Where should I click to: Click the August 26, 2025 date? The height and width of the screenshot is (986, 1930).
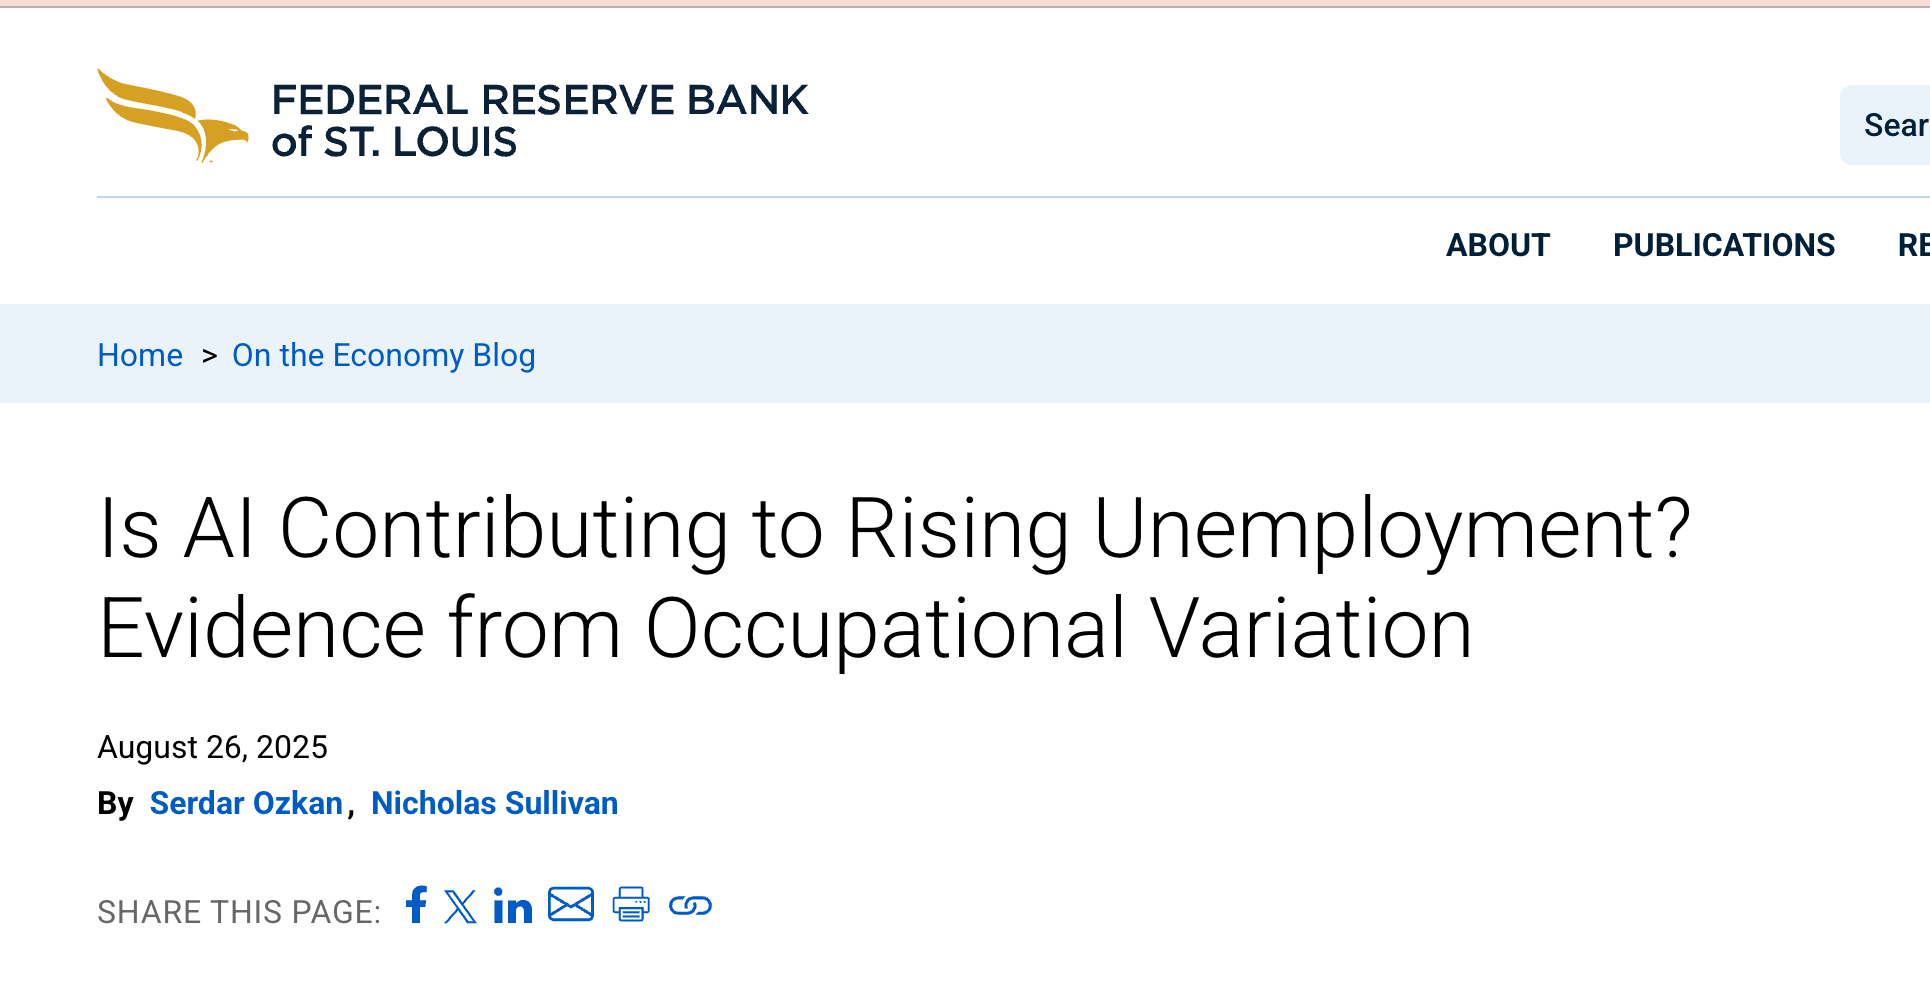[212, 747]
